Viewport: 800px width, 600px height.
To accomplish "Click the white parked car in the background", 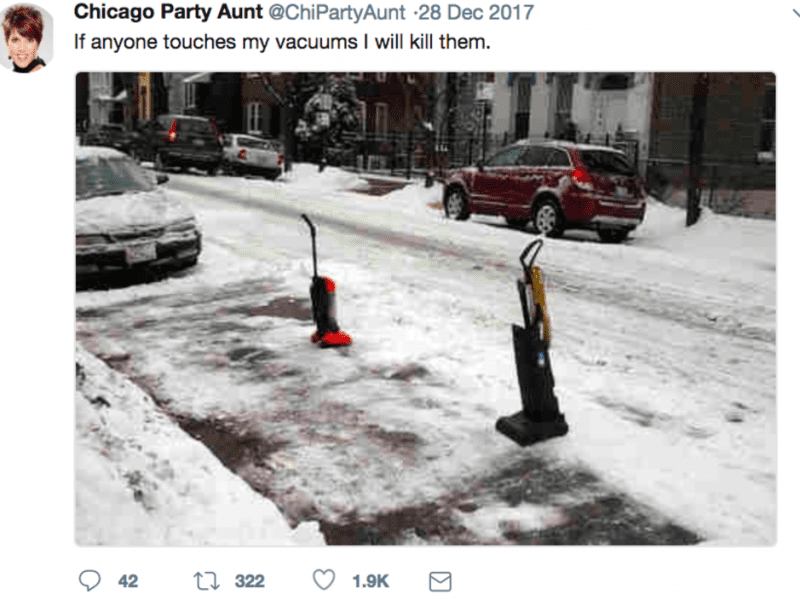I will tap(253, 155).
